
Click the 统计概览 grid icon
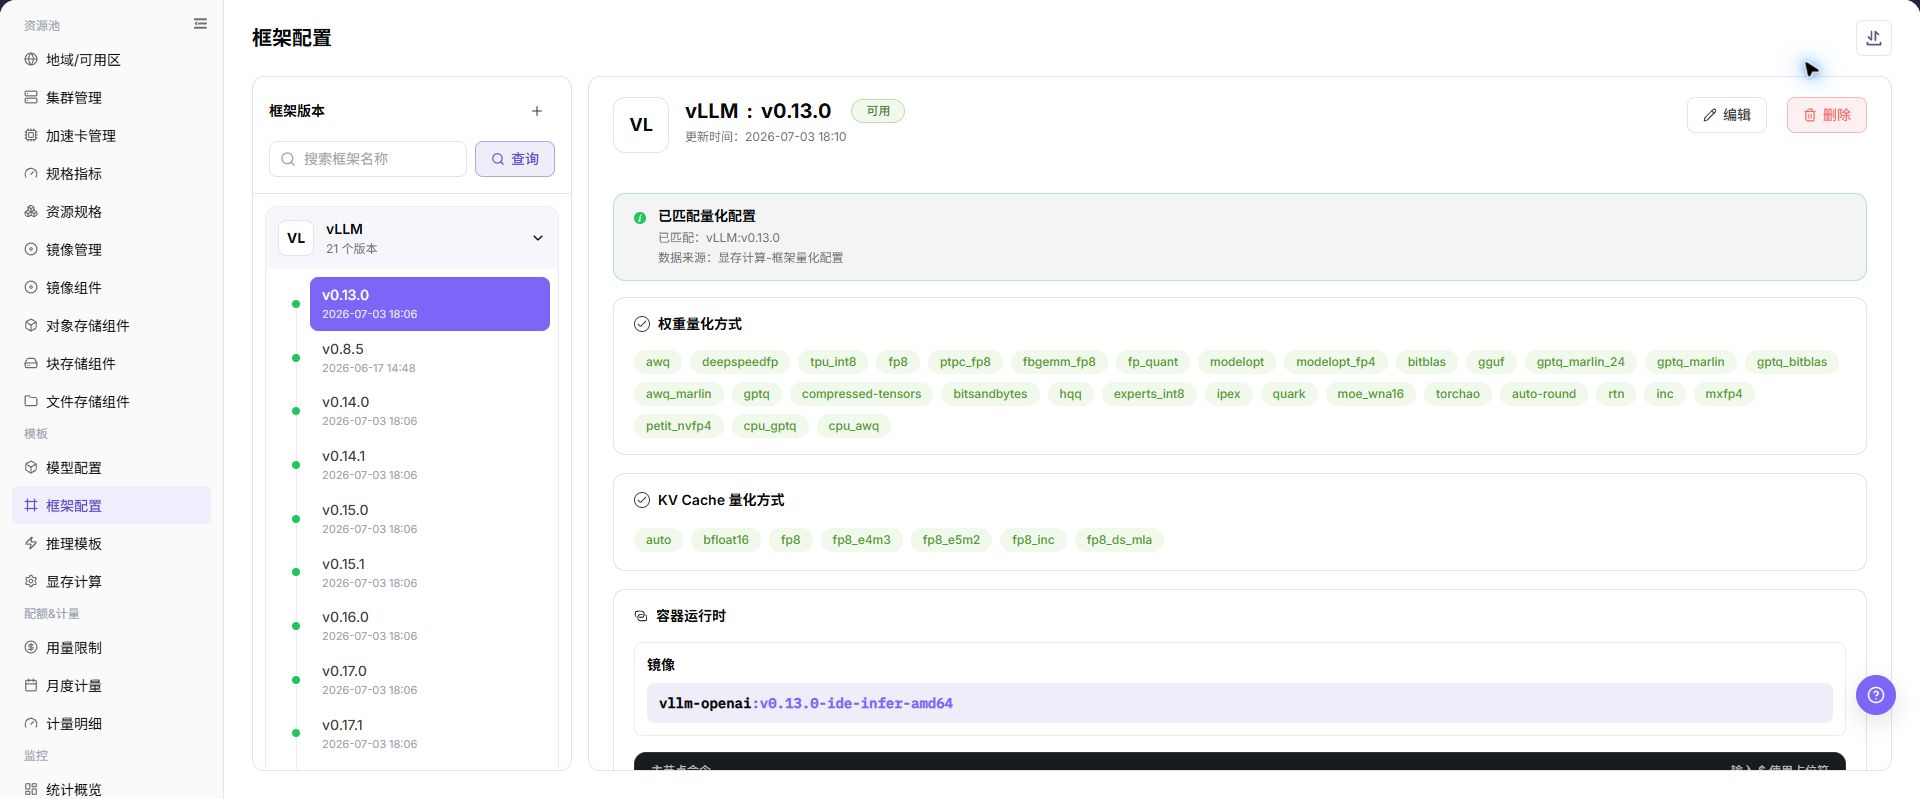[31, 790]
